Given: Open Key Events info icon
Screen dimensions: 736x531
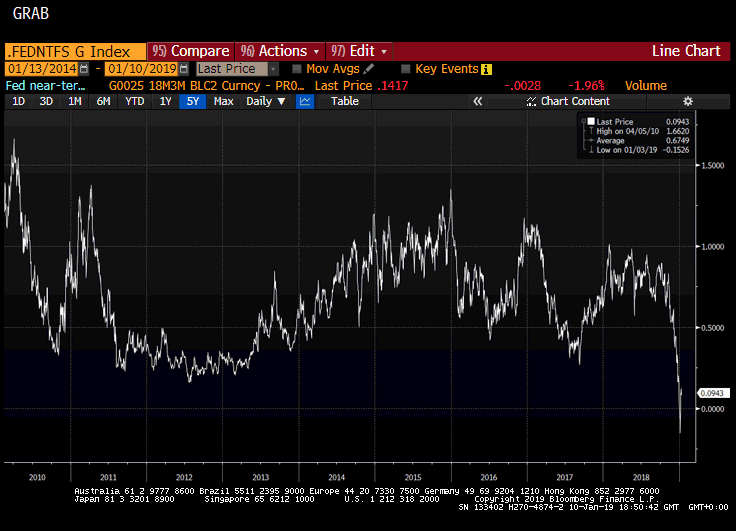Looking at the screenshot, I should (486, 69).
